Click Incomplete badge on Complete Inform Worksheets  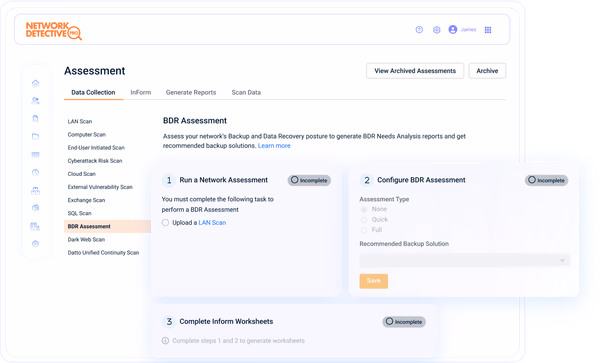click(404, 322)
